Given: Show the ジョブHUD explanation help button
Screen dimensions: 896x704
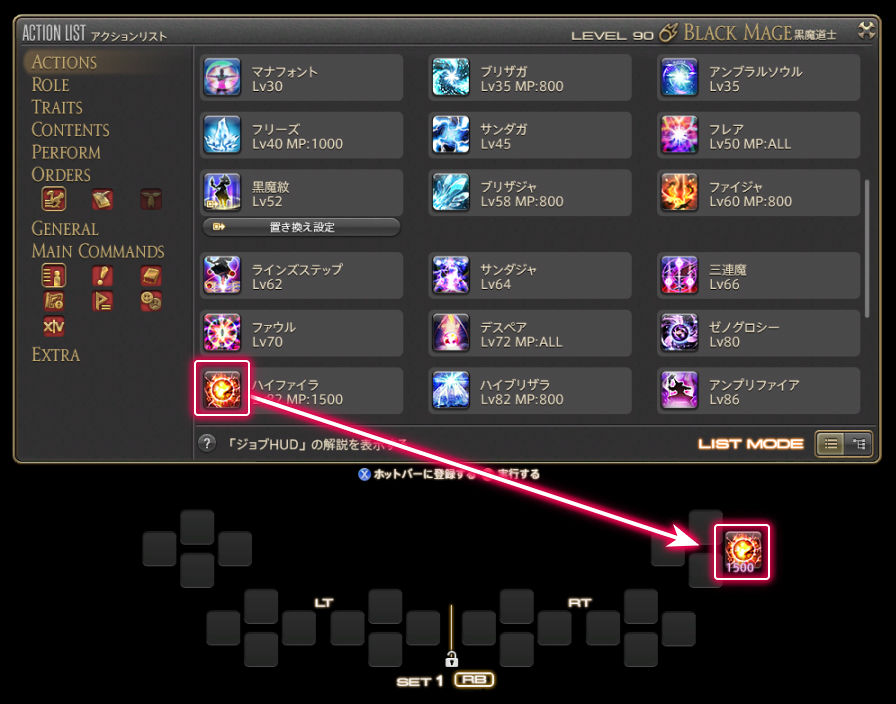Looking at the screenshot, I should pyautogui.click(x=207, y=443).
